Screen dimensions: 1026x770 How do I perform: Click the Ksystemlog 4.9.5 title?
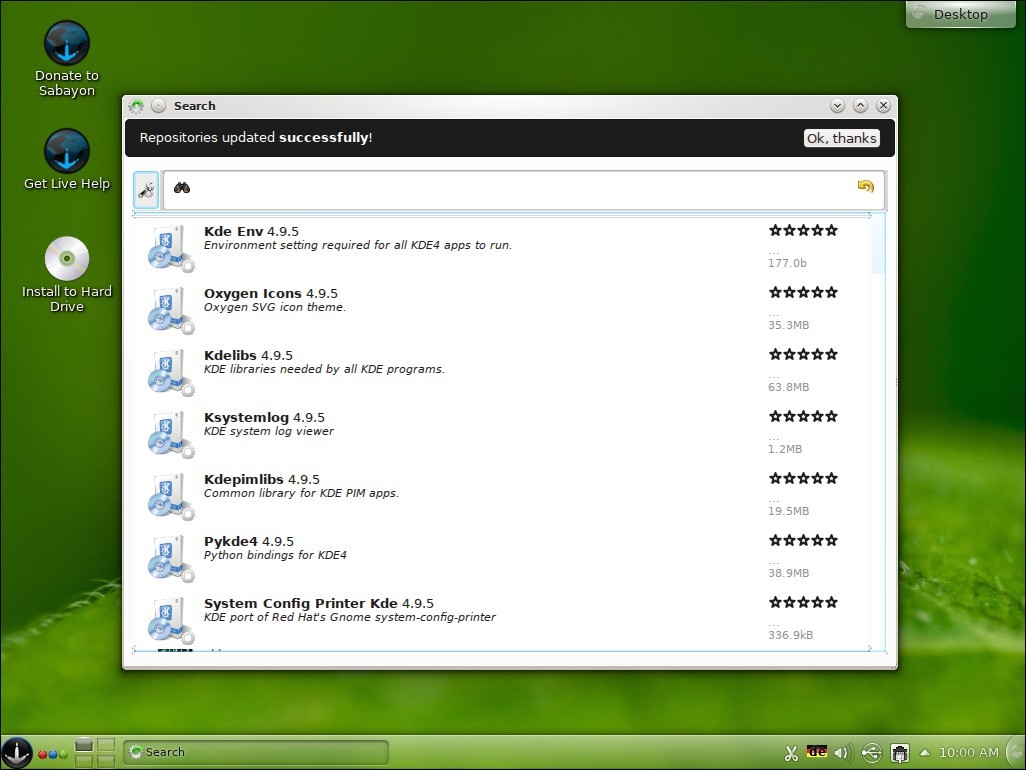click(x=264, y=417)
